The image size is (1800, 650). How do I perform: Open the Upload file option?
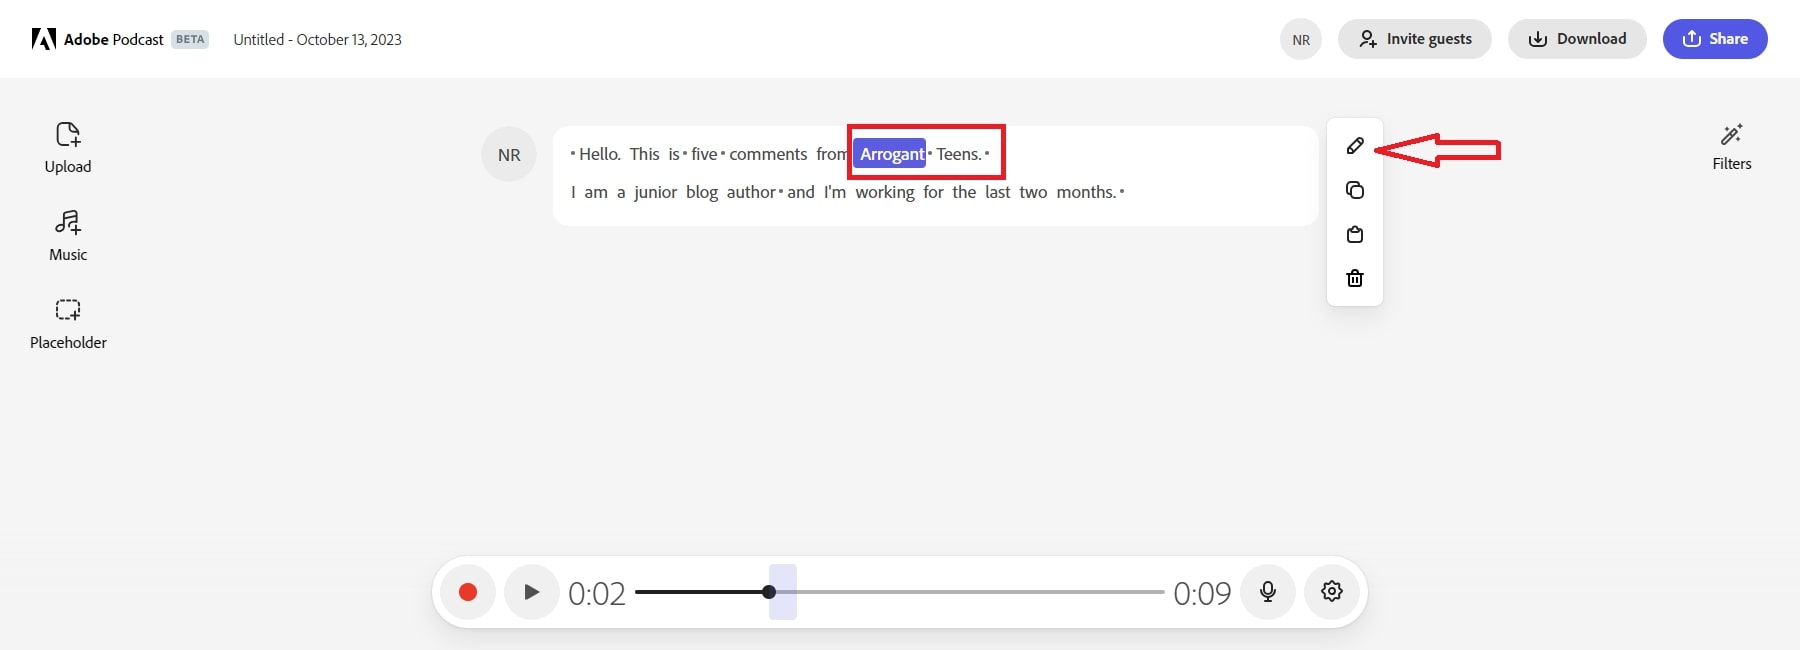tap(68, 148)
